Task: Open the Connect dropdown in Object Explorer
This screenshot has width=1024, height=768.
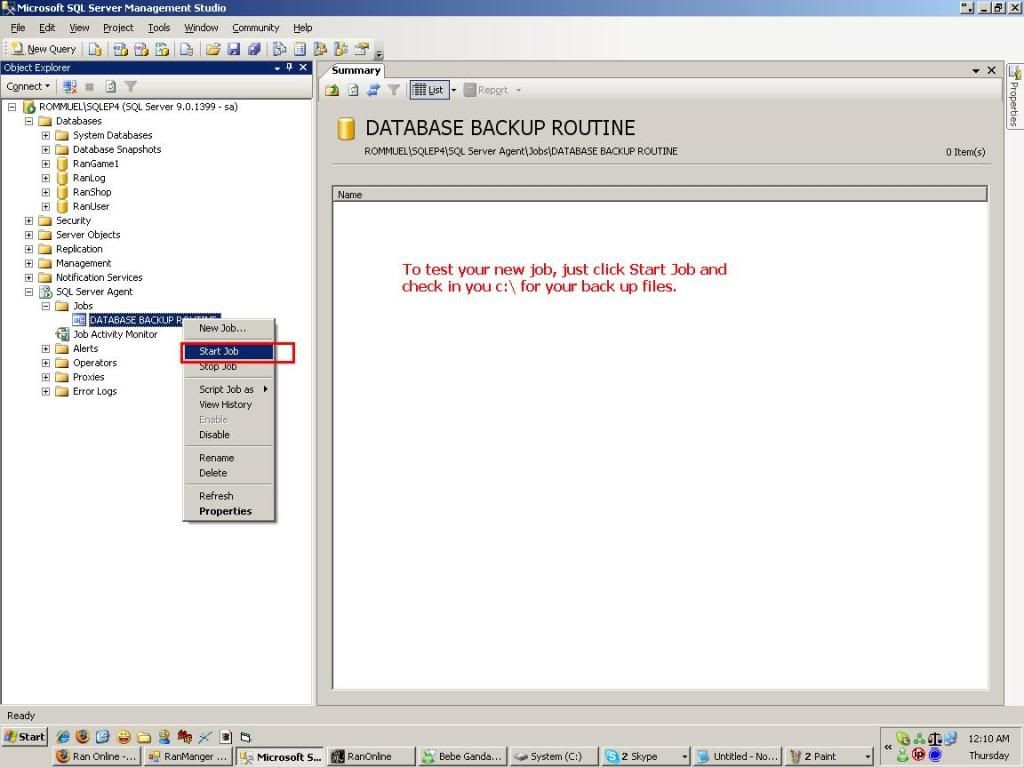Action: [28, 86]
